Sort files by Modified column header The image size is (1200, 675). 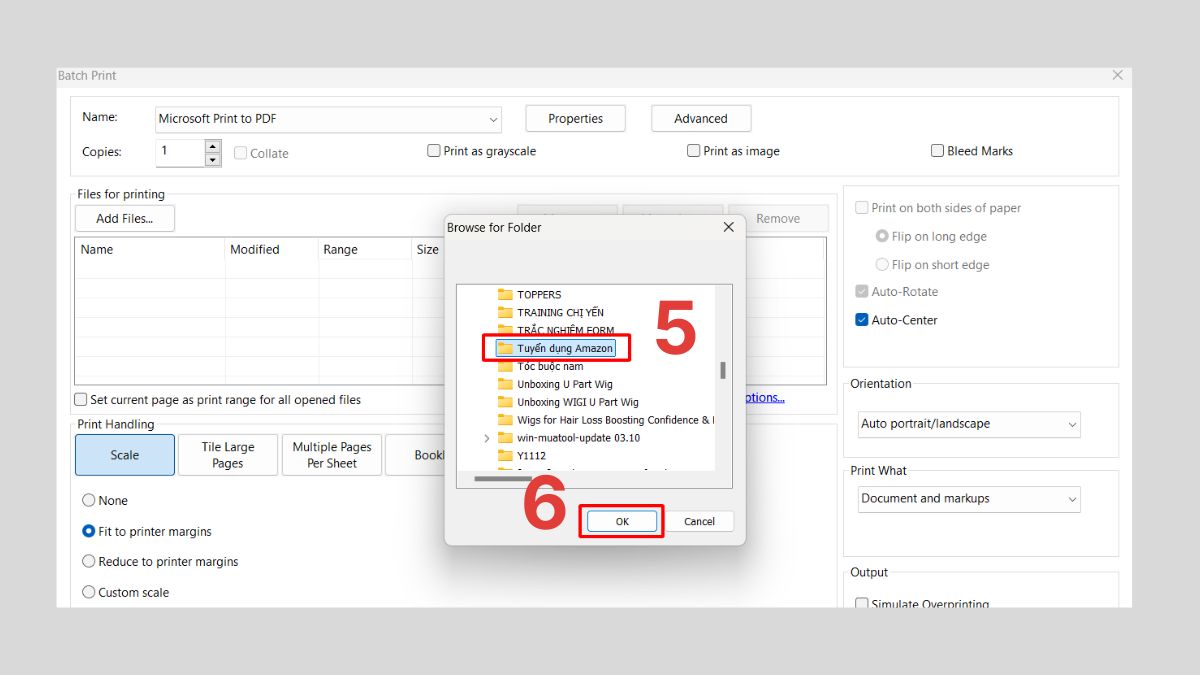pos(272,250)
